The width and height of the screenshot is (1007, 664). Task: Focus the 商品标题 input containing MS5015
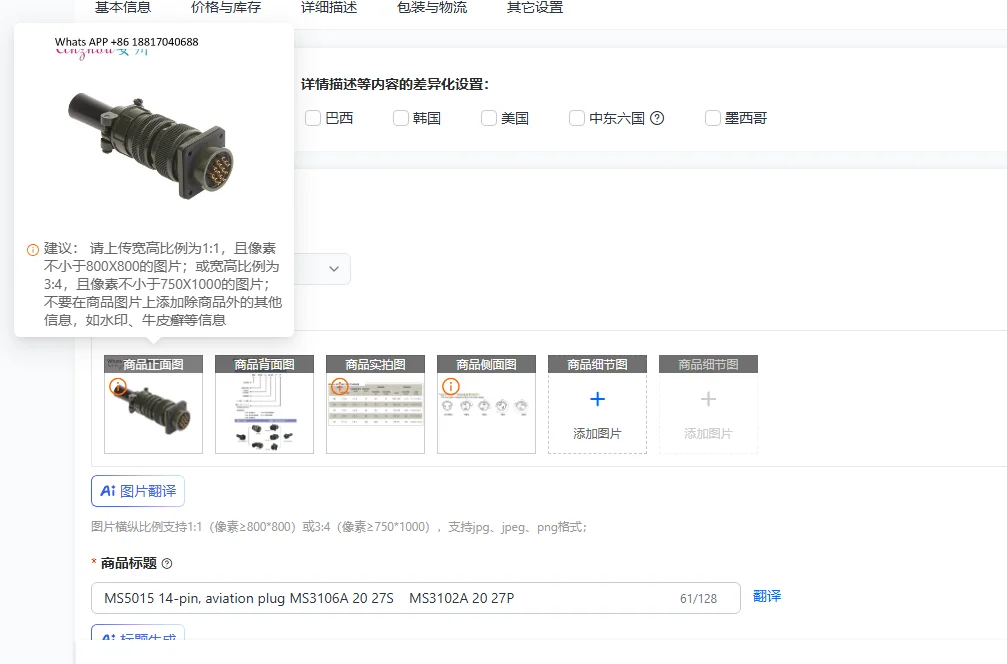click(x=416, y=598)
